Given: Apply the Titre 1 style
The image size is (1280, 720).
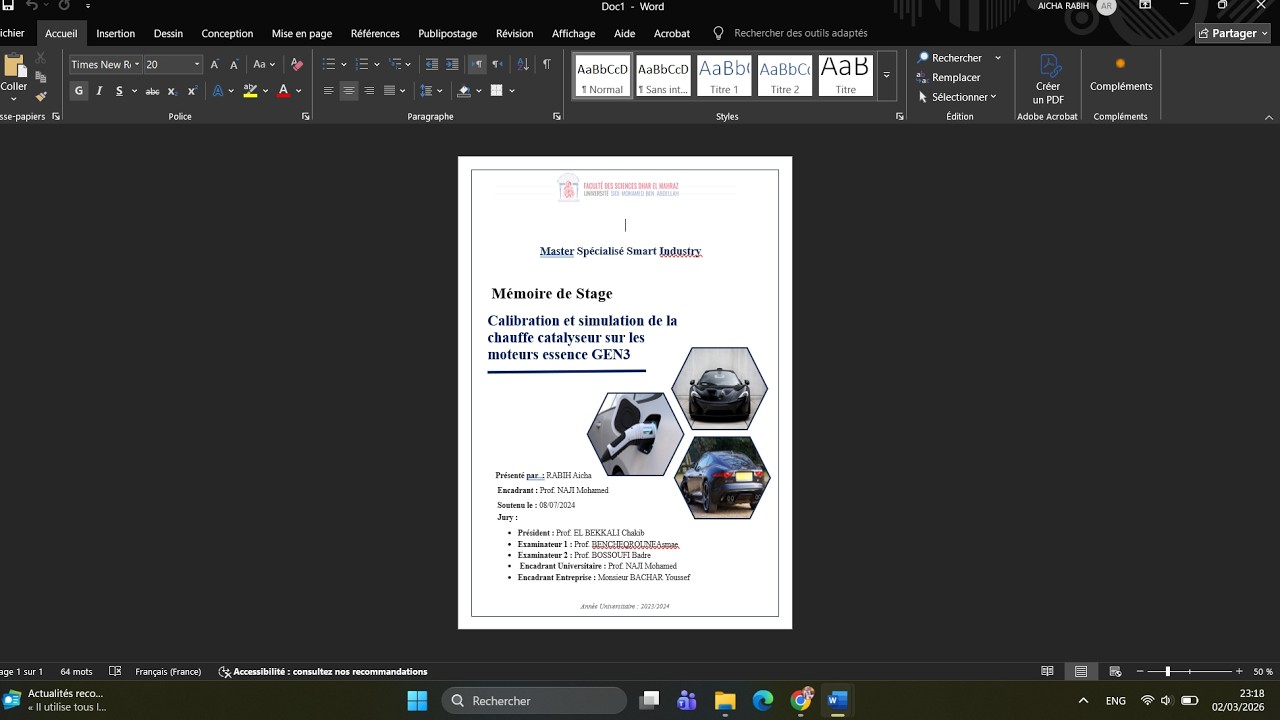Looking at the screenshot, I should 724,76.
